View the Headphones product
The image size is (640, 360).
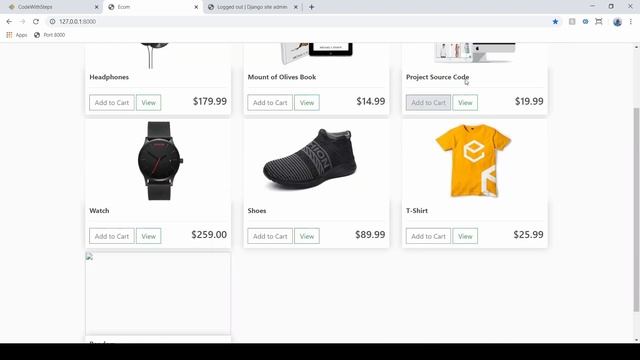pyautogui.click(x=149, y=102)
